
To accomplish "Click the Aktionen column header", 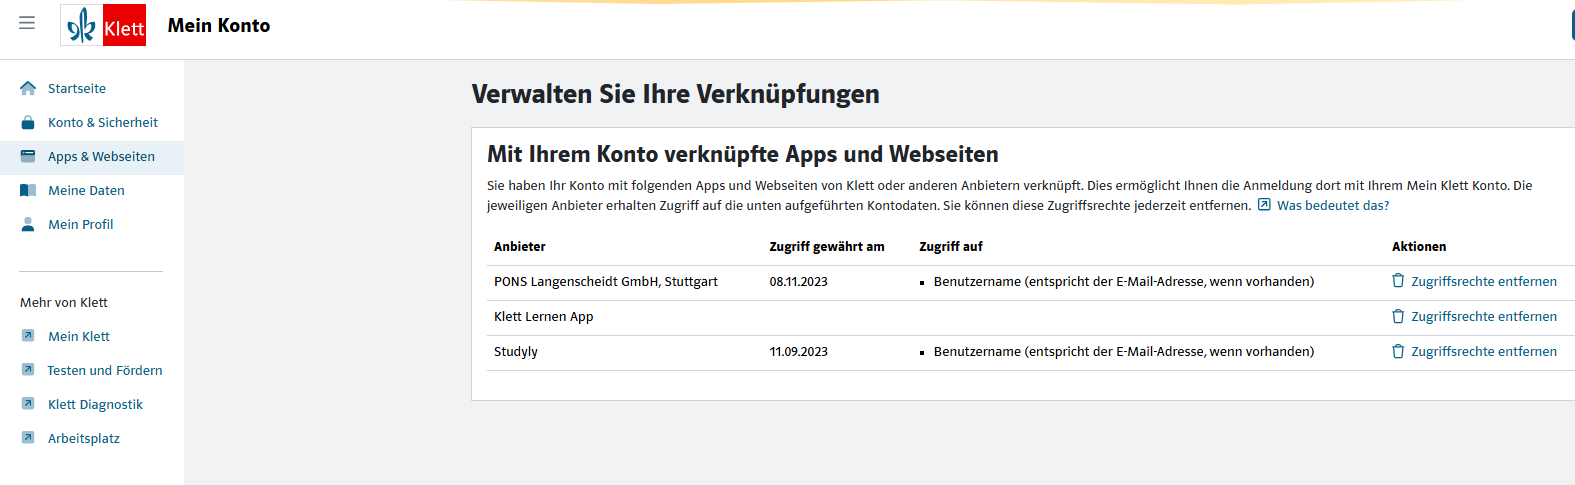I will 1419,246.
